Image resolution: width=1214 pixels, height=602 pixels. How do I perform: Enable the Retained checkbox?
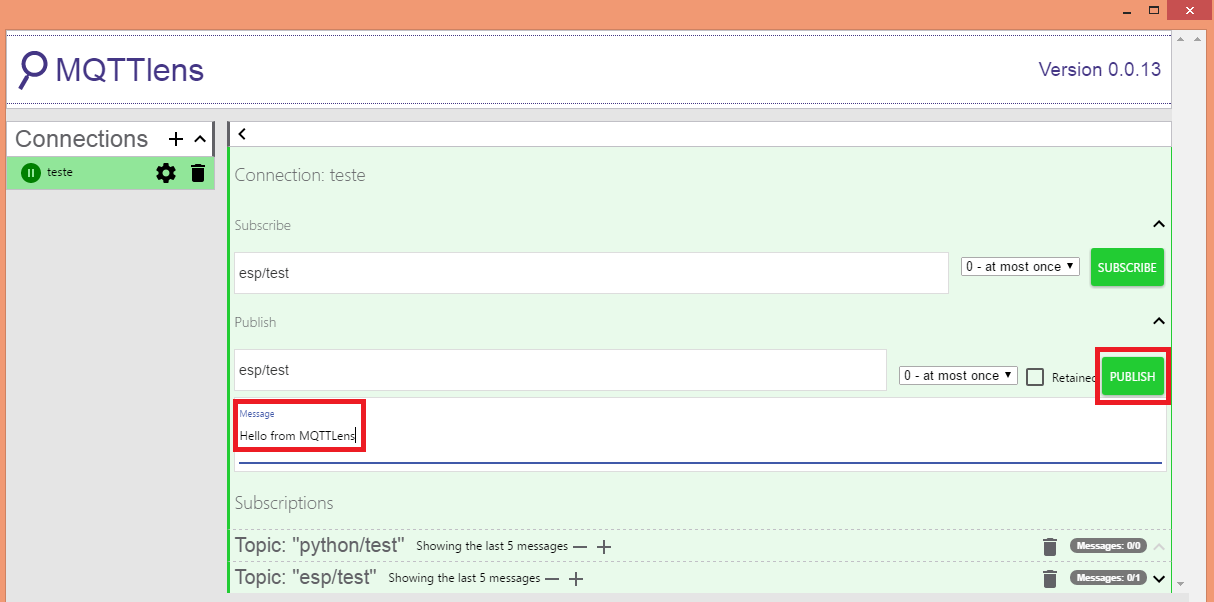tap(1035, 375)
